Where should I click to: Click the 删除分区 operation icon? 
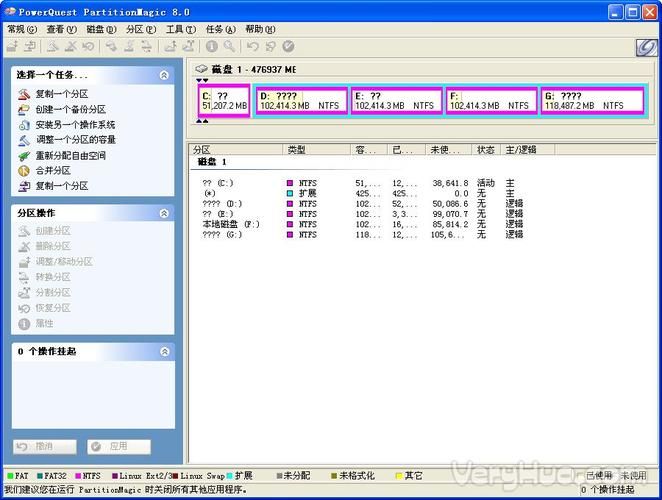click(24, 246)
